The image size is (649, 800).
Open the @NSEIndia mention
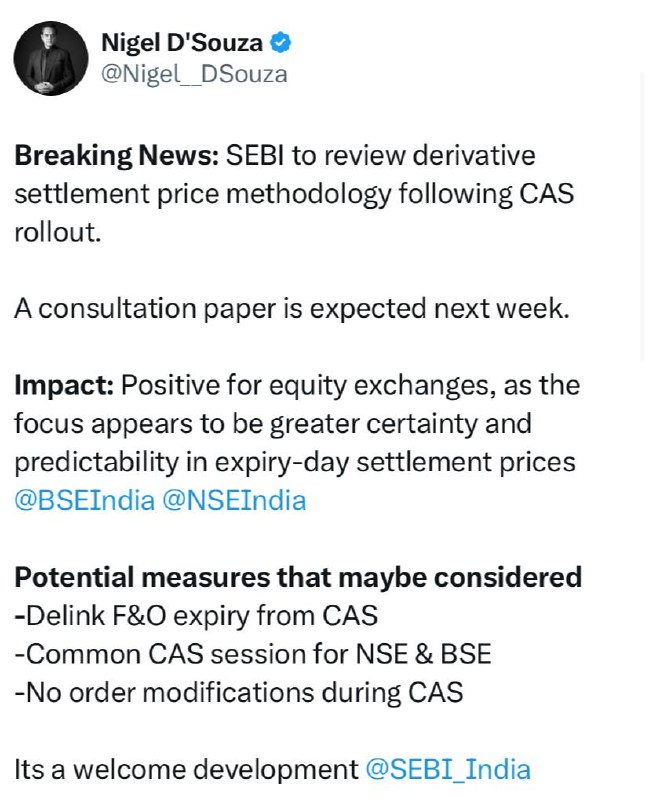(234, 501)
